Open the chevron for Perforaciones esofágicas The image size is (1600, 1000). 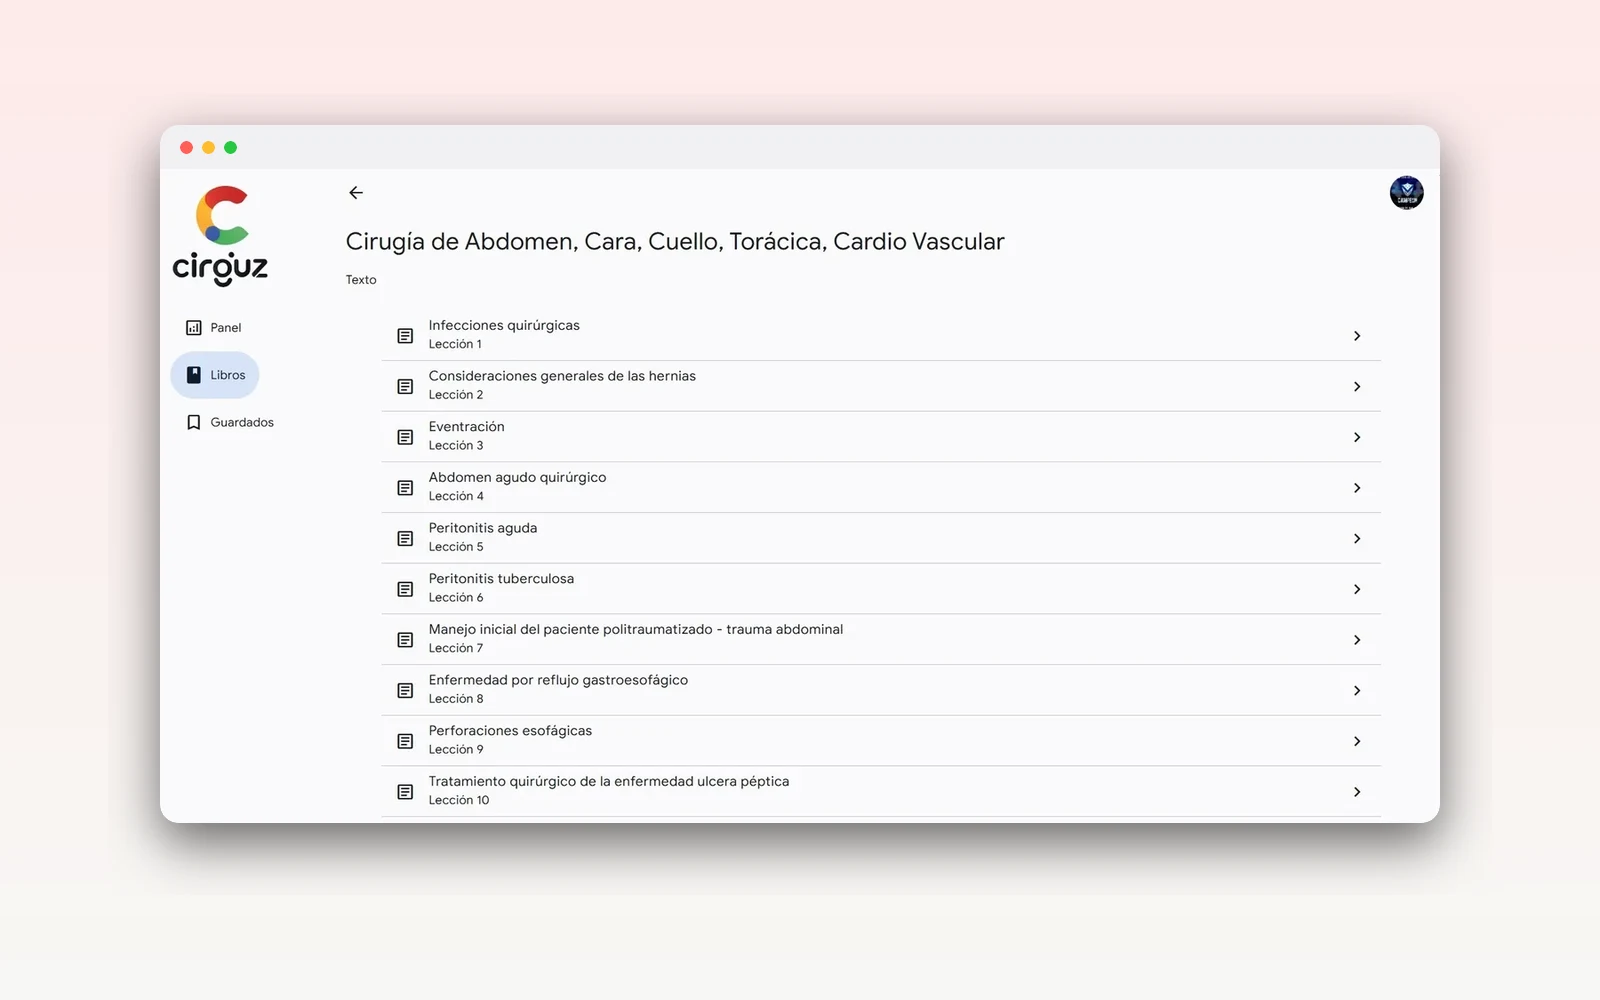coord(1357,741)
